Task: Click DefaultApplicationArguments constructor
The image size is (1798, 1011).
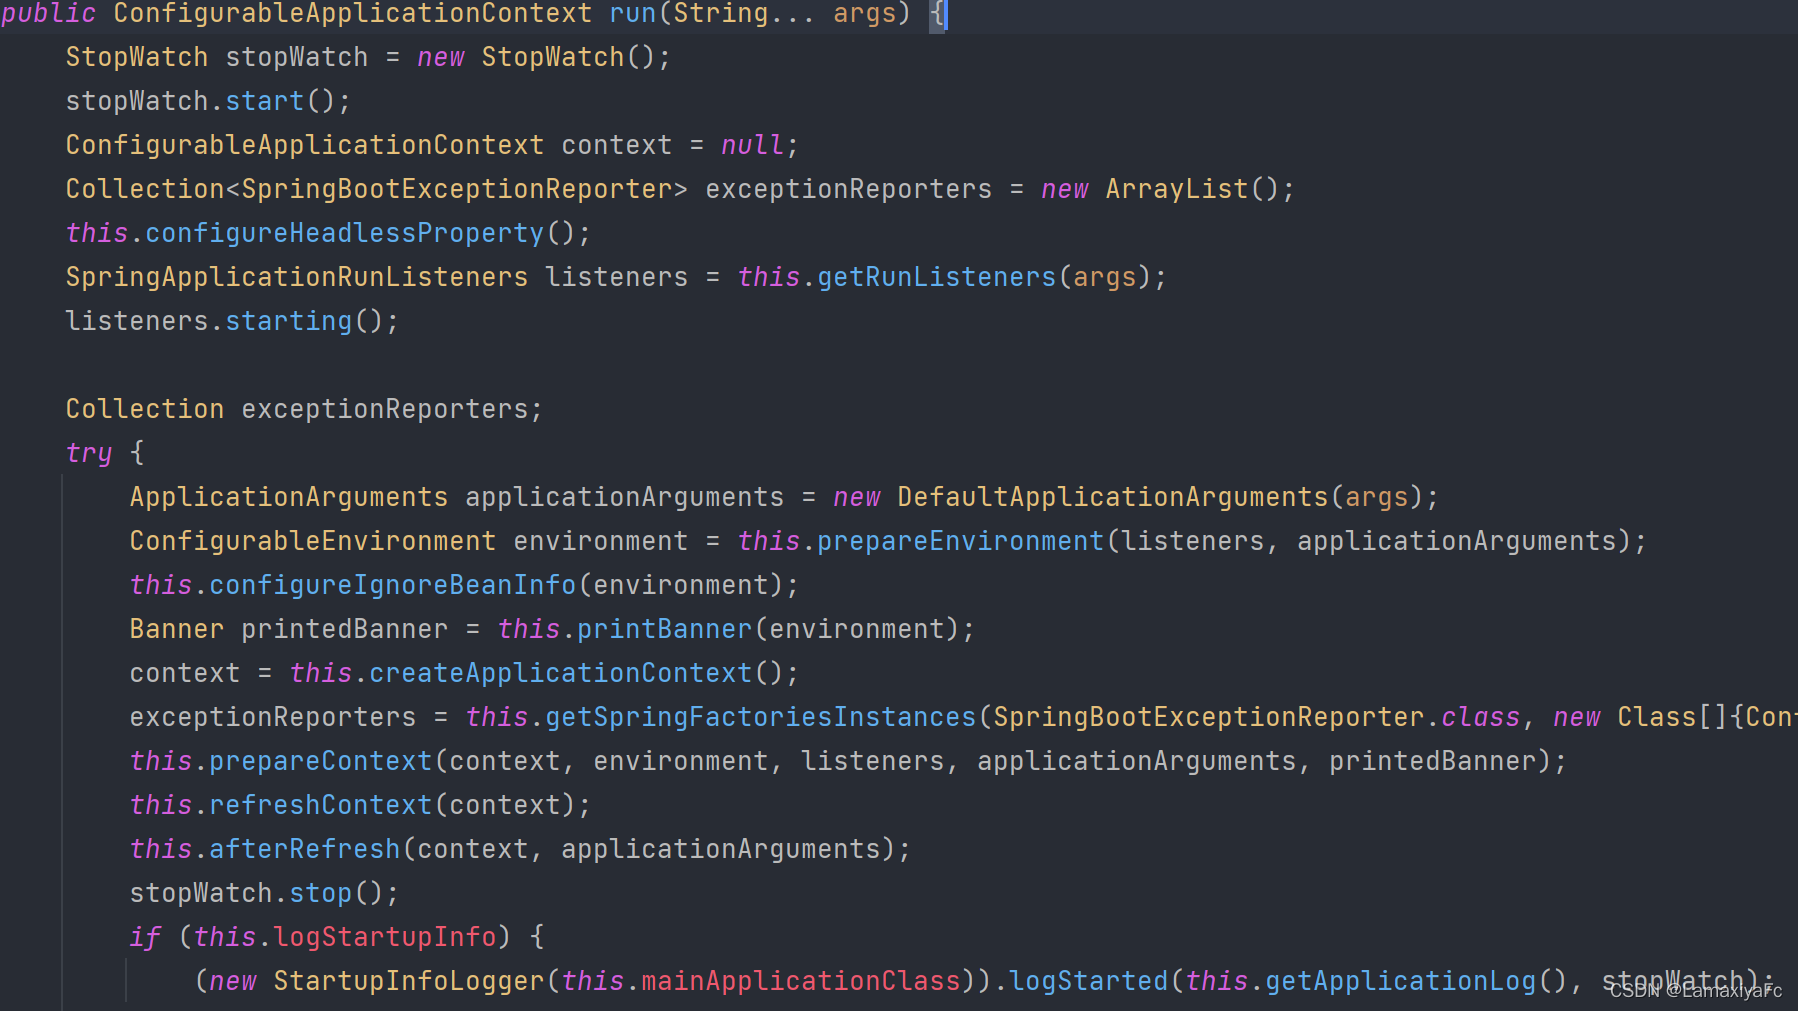Action: (x=1112, y=497)
